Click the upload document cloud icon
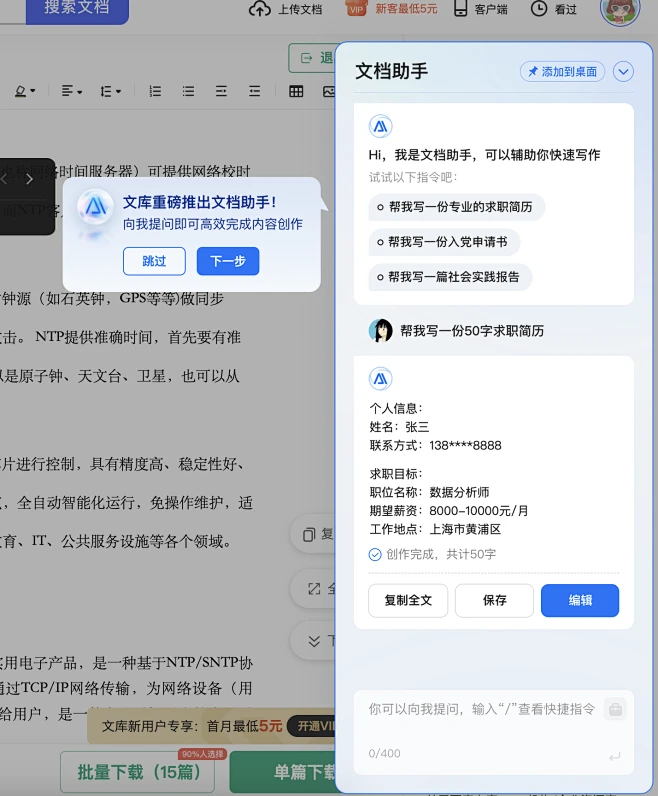 [260, 9]
